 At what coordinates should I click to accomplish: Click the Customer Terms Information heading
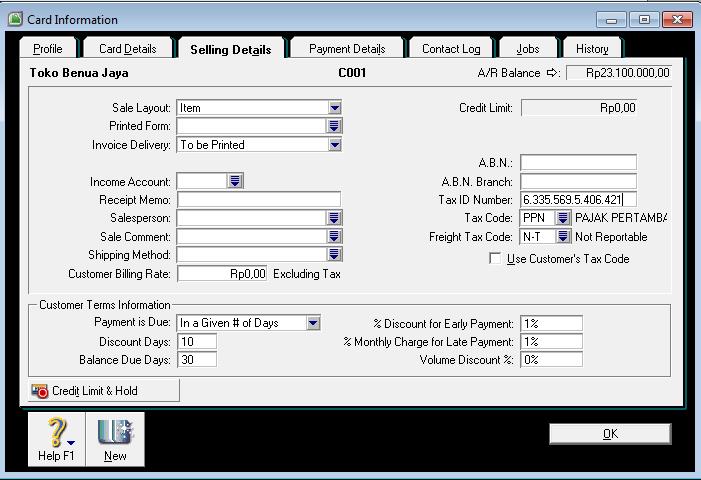(105, 305)
